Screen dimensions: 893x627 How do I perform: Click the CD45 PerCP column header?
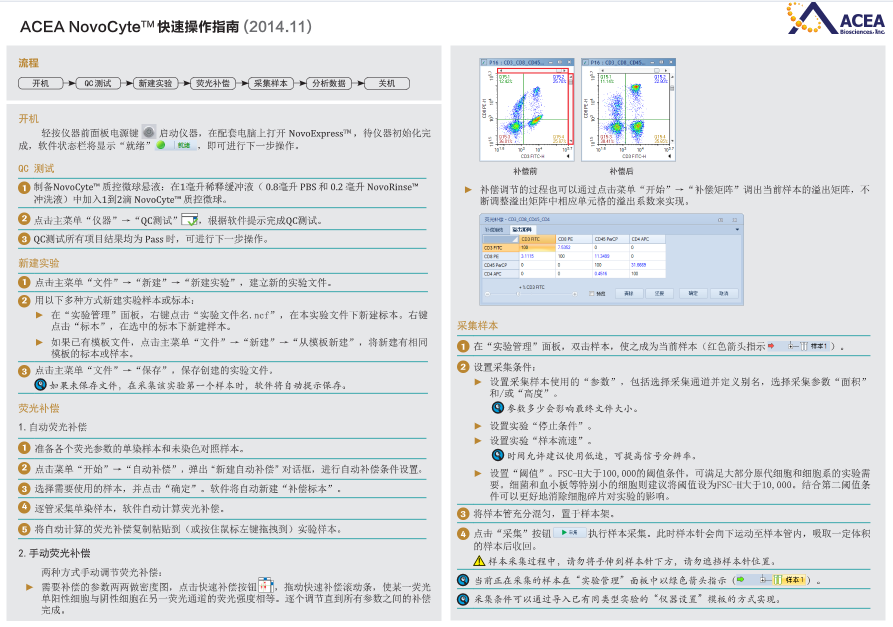pyautogui.click(x=611, y=239)
